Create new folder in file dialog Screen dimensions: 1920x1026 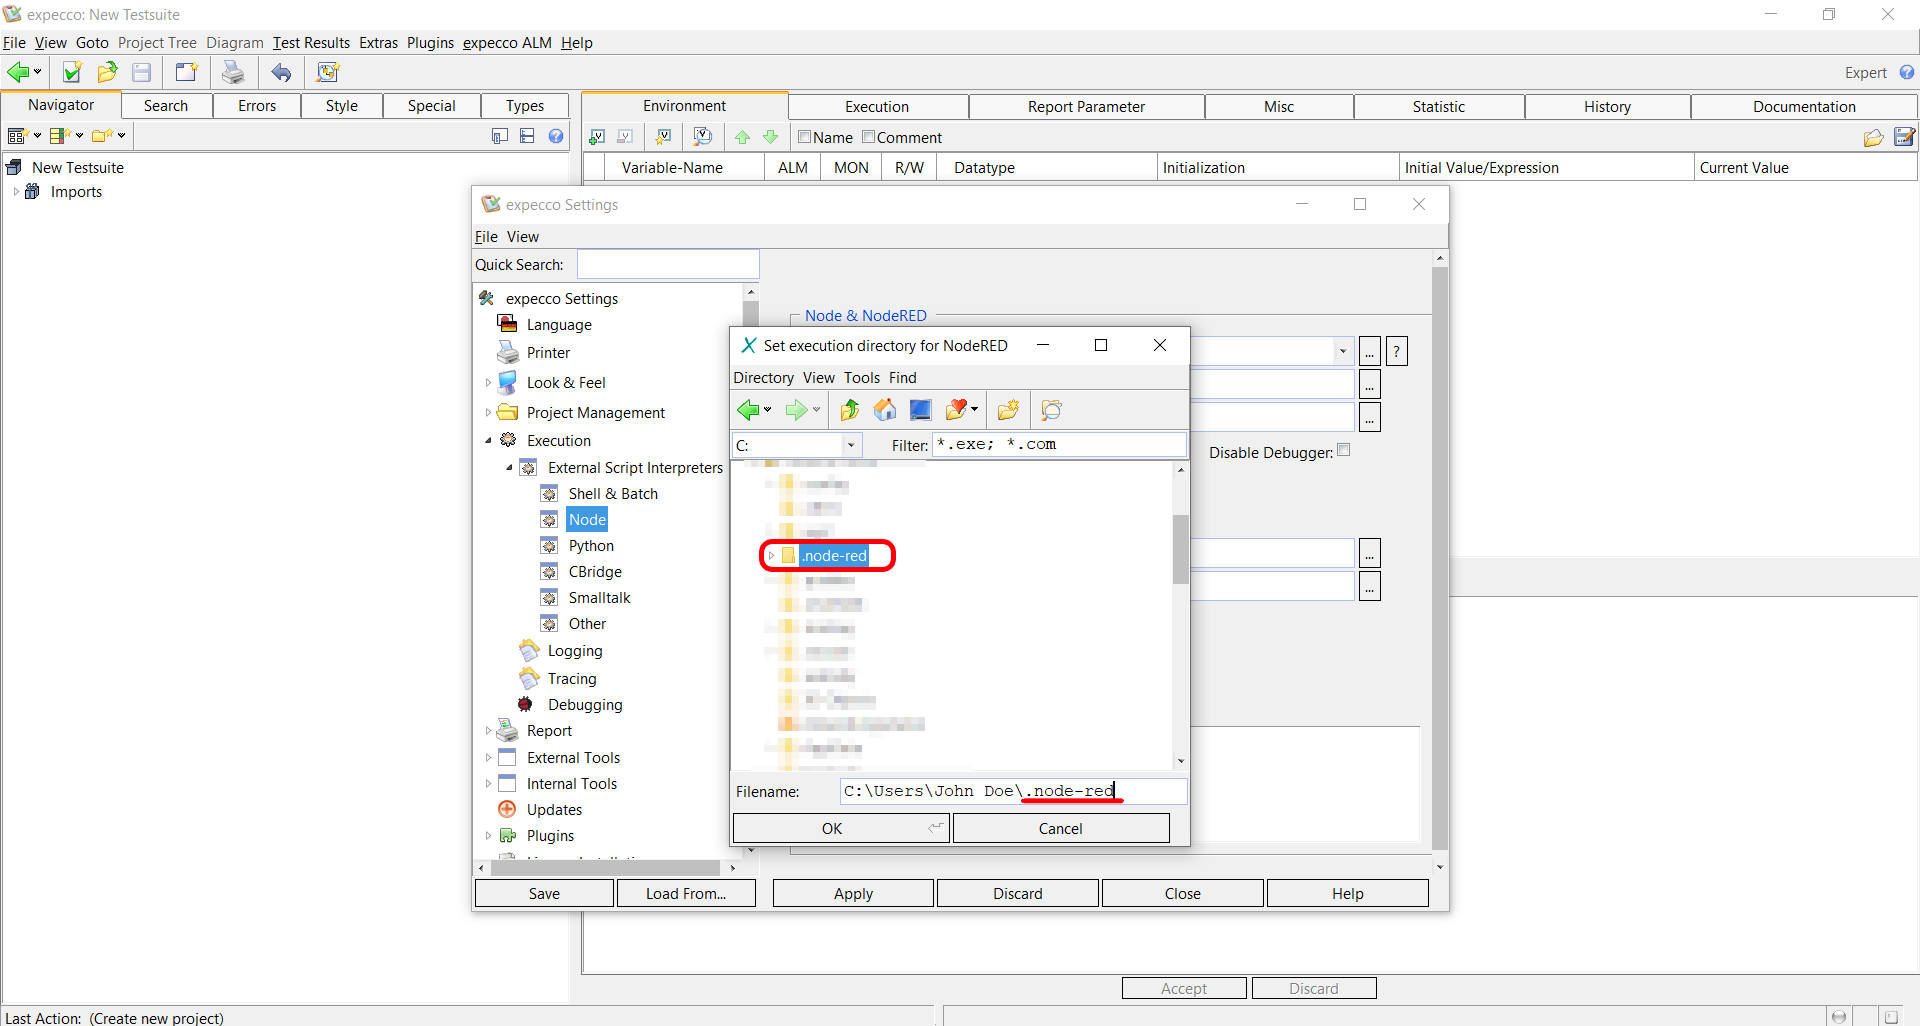[1008, 410]
